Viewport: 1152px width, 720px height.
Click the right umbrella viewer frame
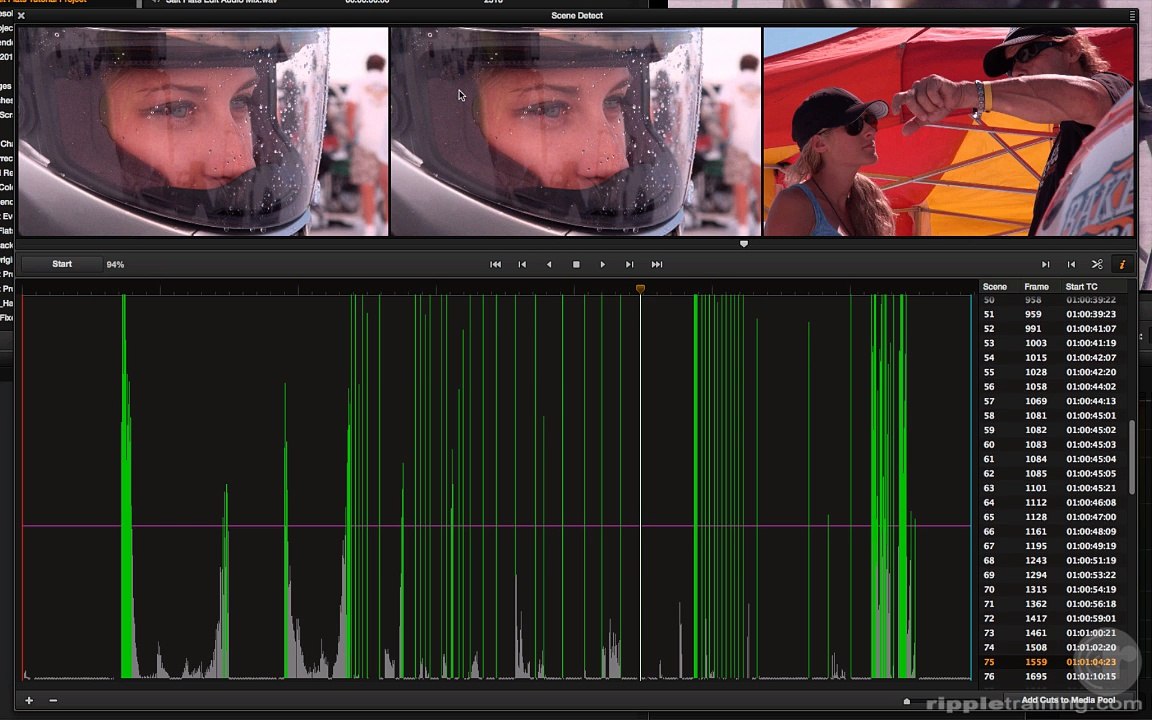pyautogui.click(x=948, y=132)
